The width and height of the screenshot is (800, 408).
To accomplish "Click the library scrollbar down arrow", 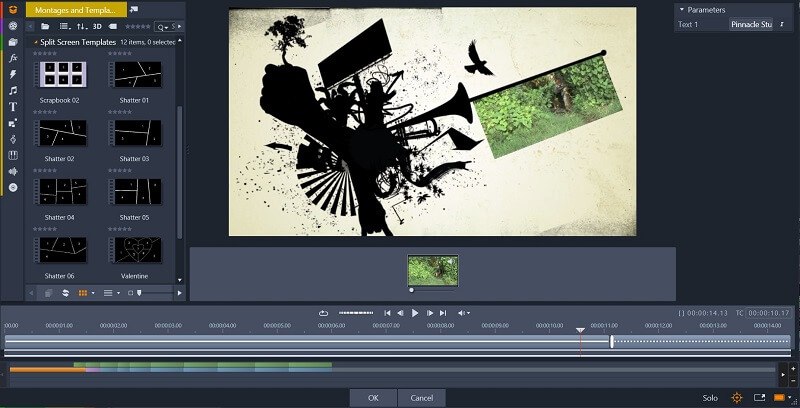I will click(180, 280).
